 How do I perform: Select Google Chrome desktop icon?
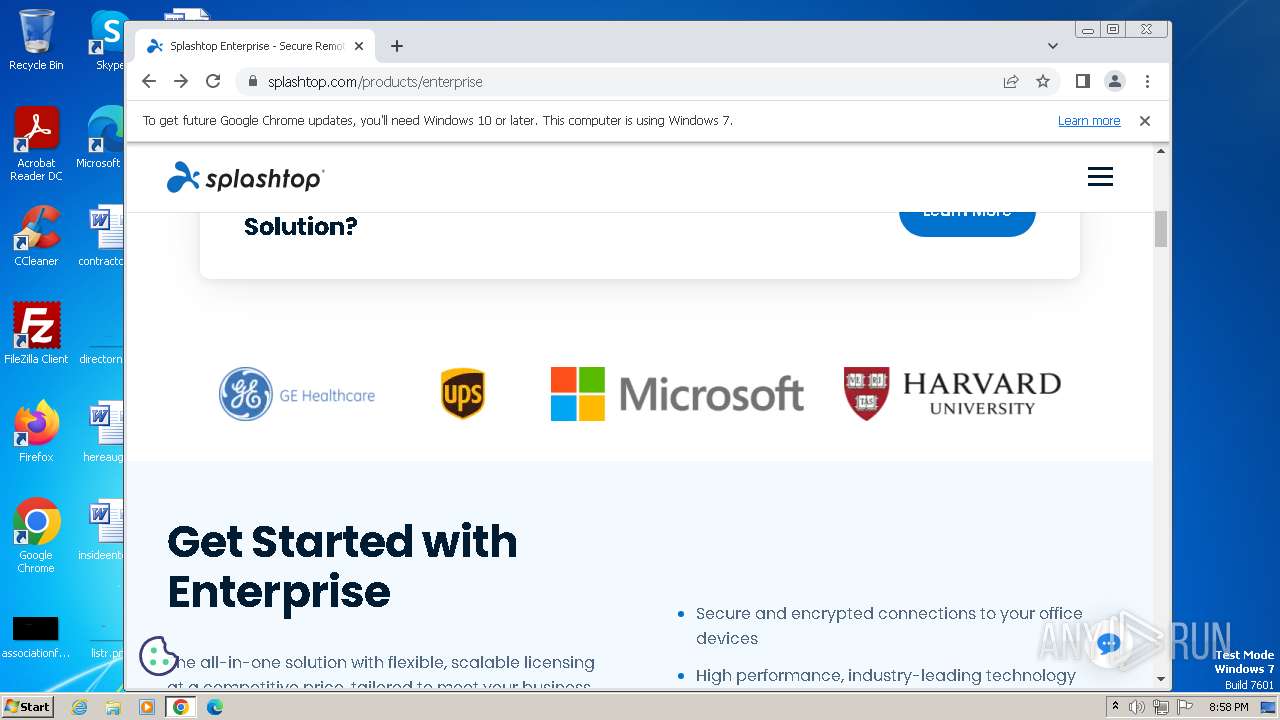pos(36,536)
